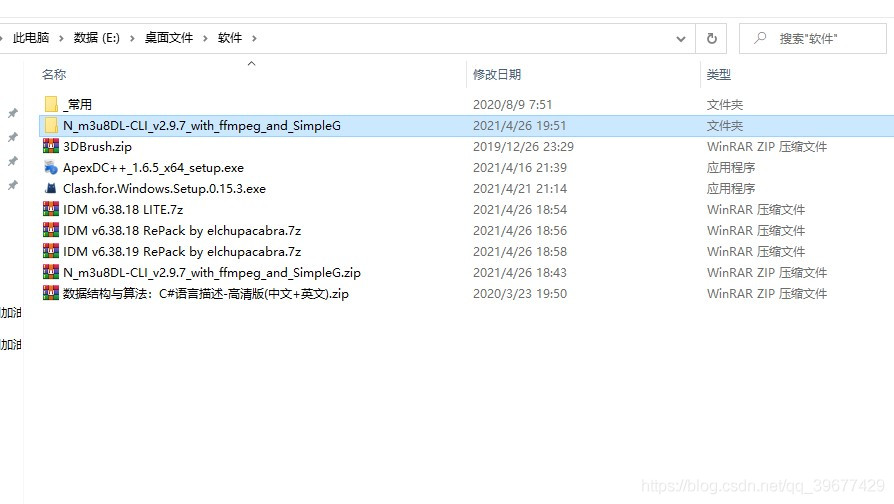Screen dimensions: 894x504
Task: Click the 搜索"软件" search field
Action: coord(812,38)
